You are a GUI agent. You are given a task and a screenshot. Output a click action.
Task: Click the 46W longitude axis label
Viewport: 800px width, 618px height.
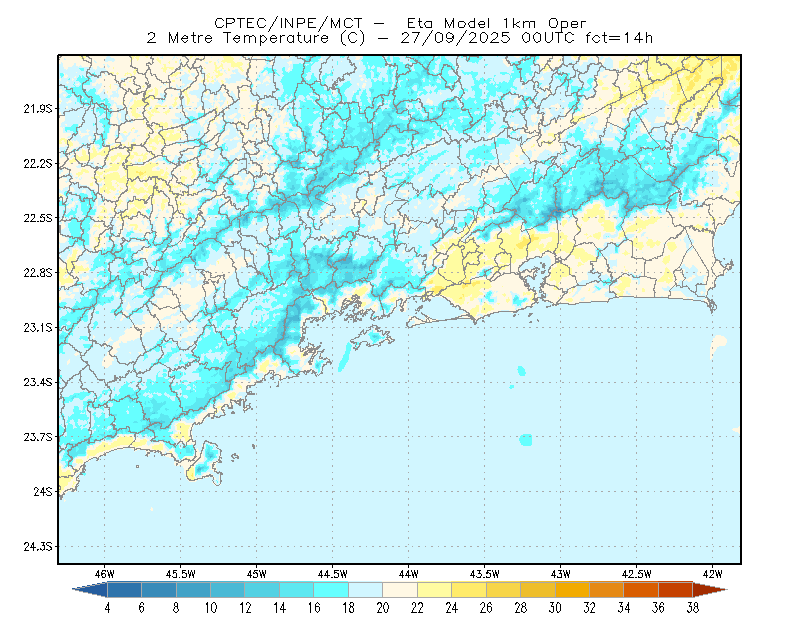coord(105,574)
